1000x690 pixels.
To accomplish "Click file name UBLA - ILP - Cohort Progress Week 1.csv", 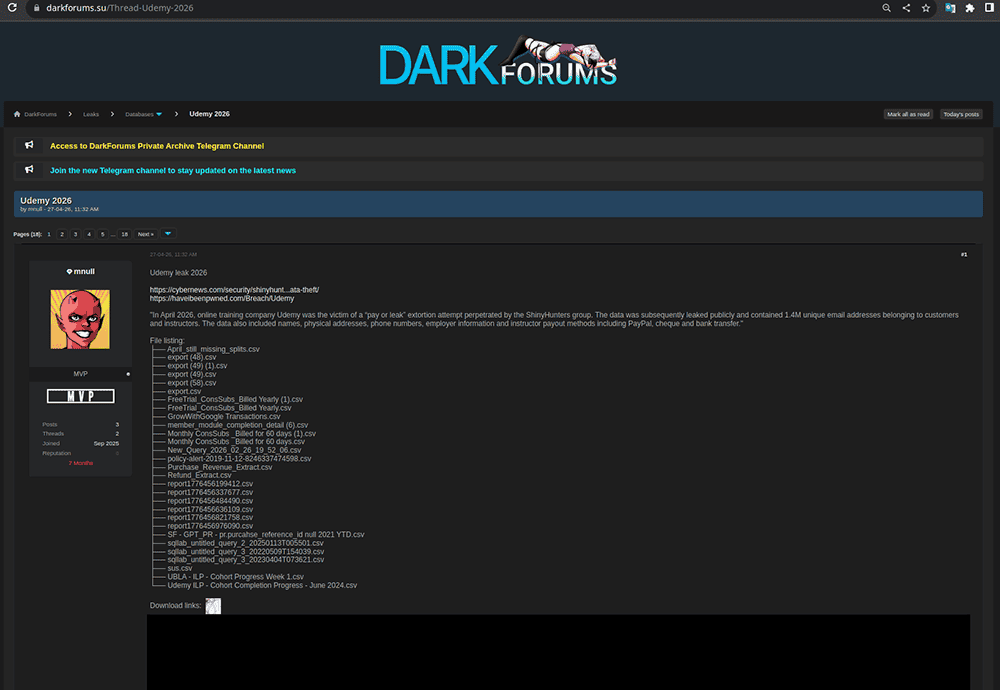I will (x=235, y=576).
